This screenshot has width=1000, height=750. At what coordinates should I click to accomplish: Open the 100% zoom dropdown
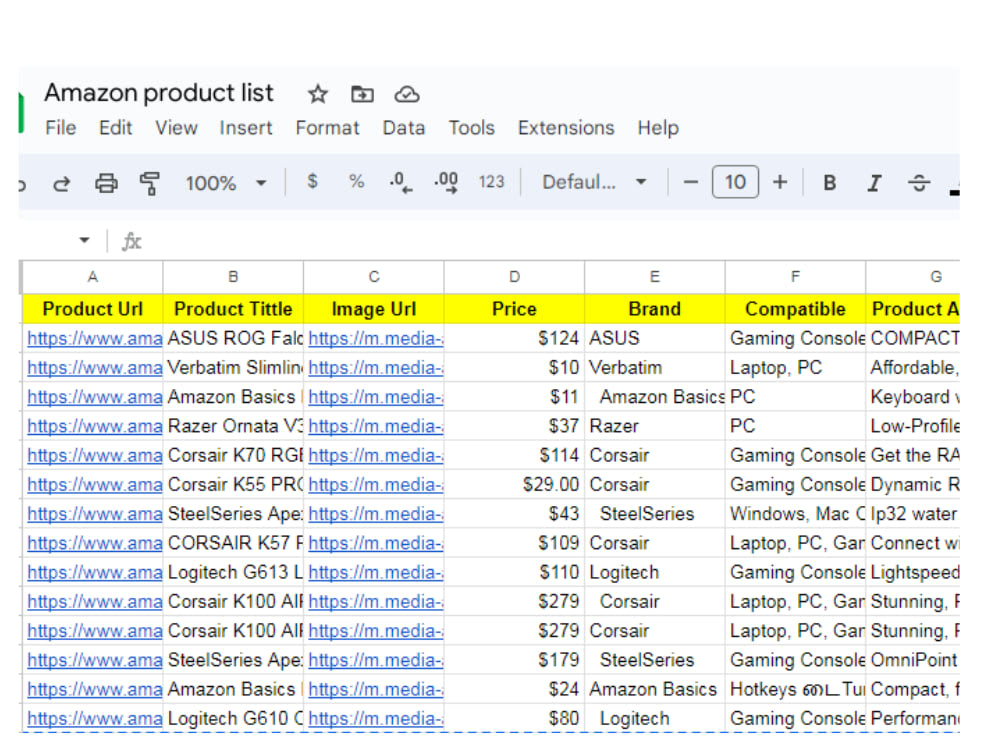pyautogui.click(x=226, y=184)
